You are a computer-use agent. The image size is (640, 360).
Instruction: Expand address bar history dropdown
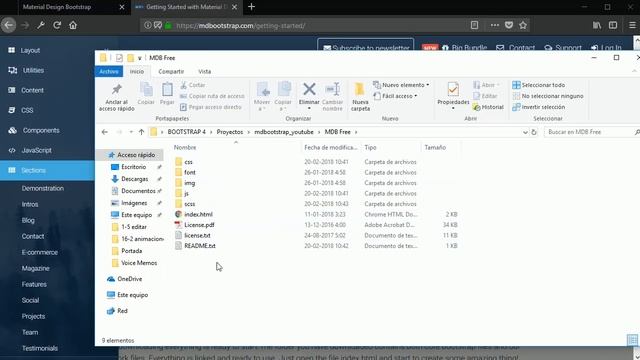click(525, 132)
